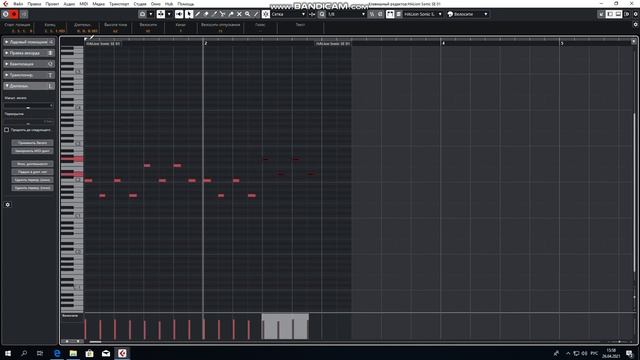Open the Велосити event color dropdown
This screenshot has height=360, width=640.
tap(468, 14)
